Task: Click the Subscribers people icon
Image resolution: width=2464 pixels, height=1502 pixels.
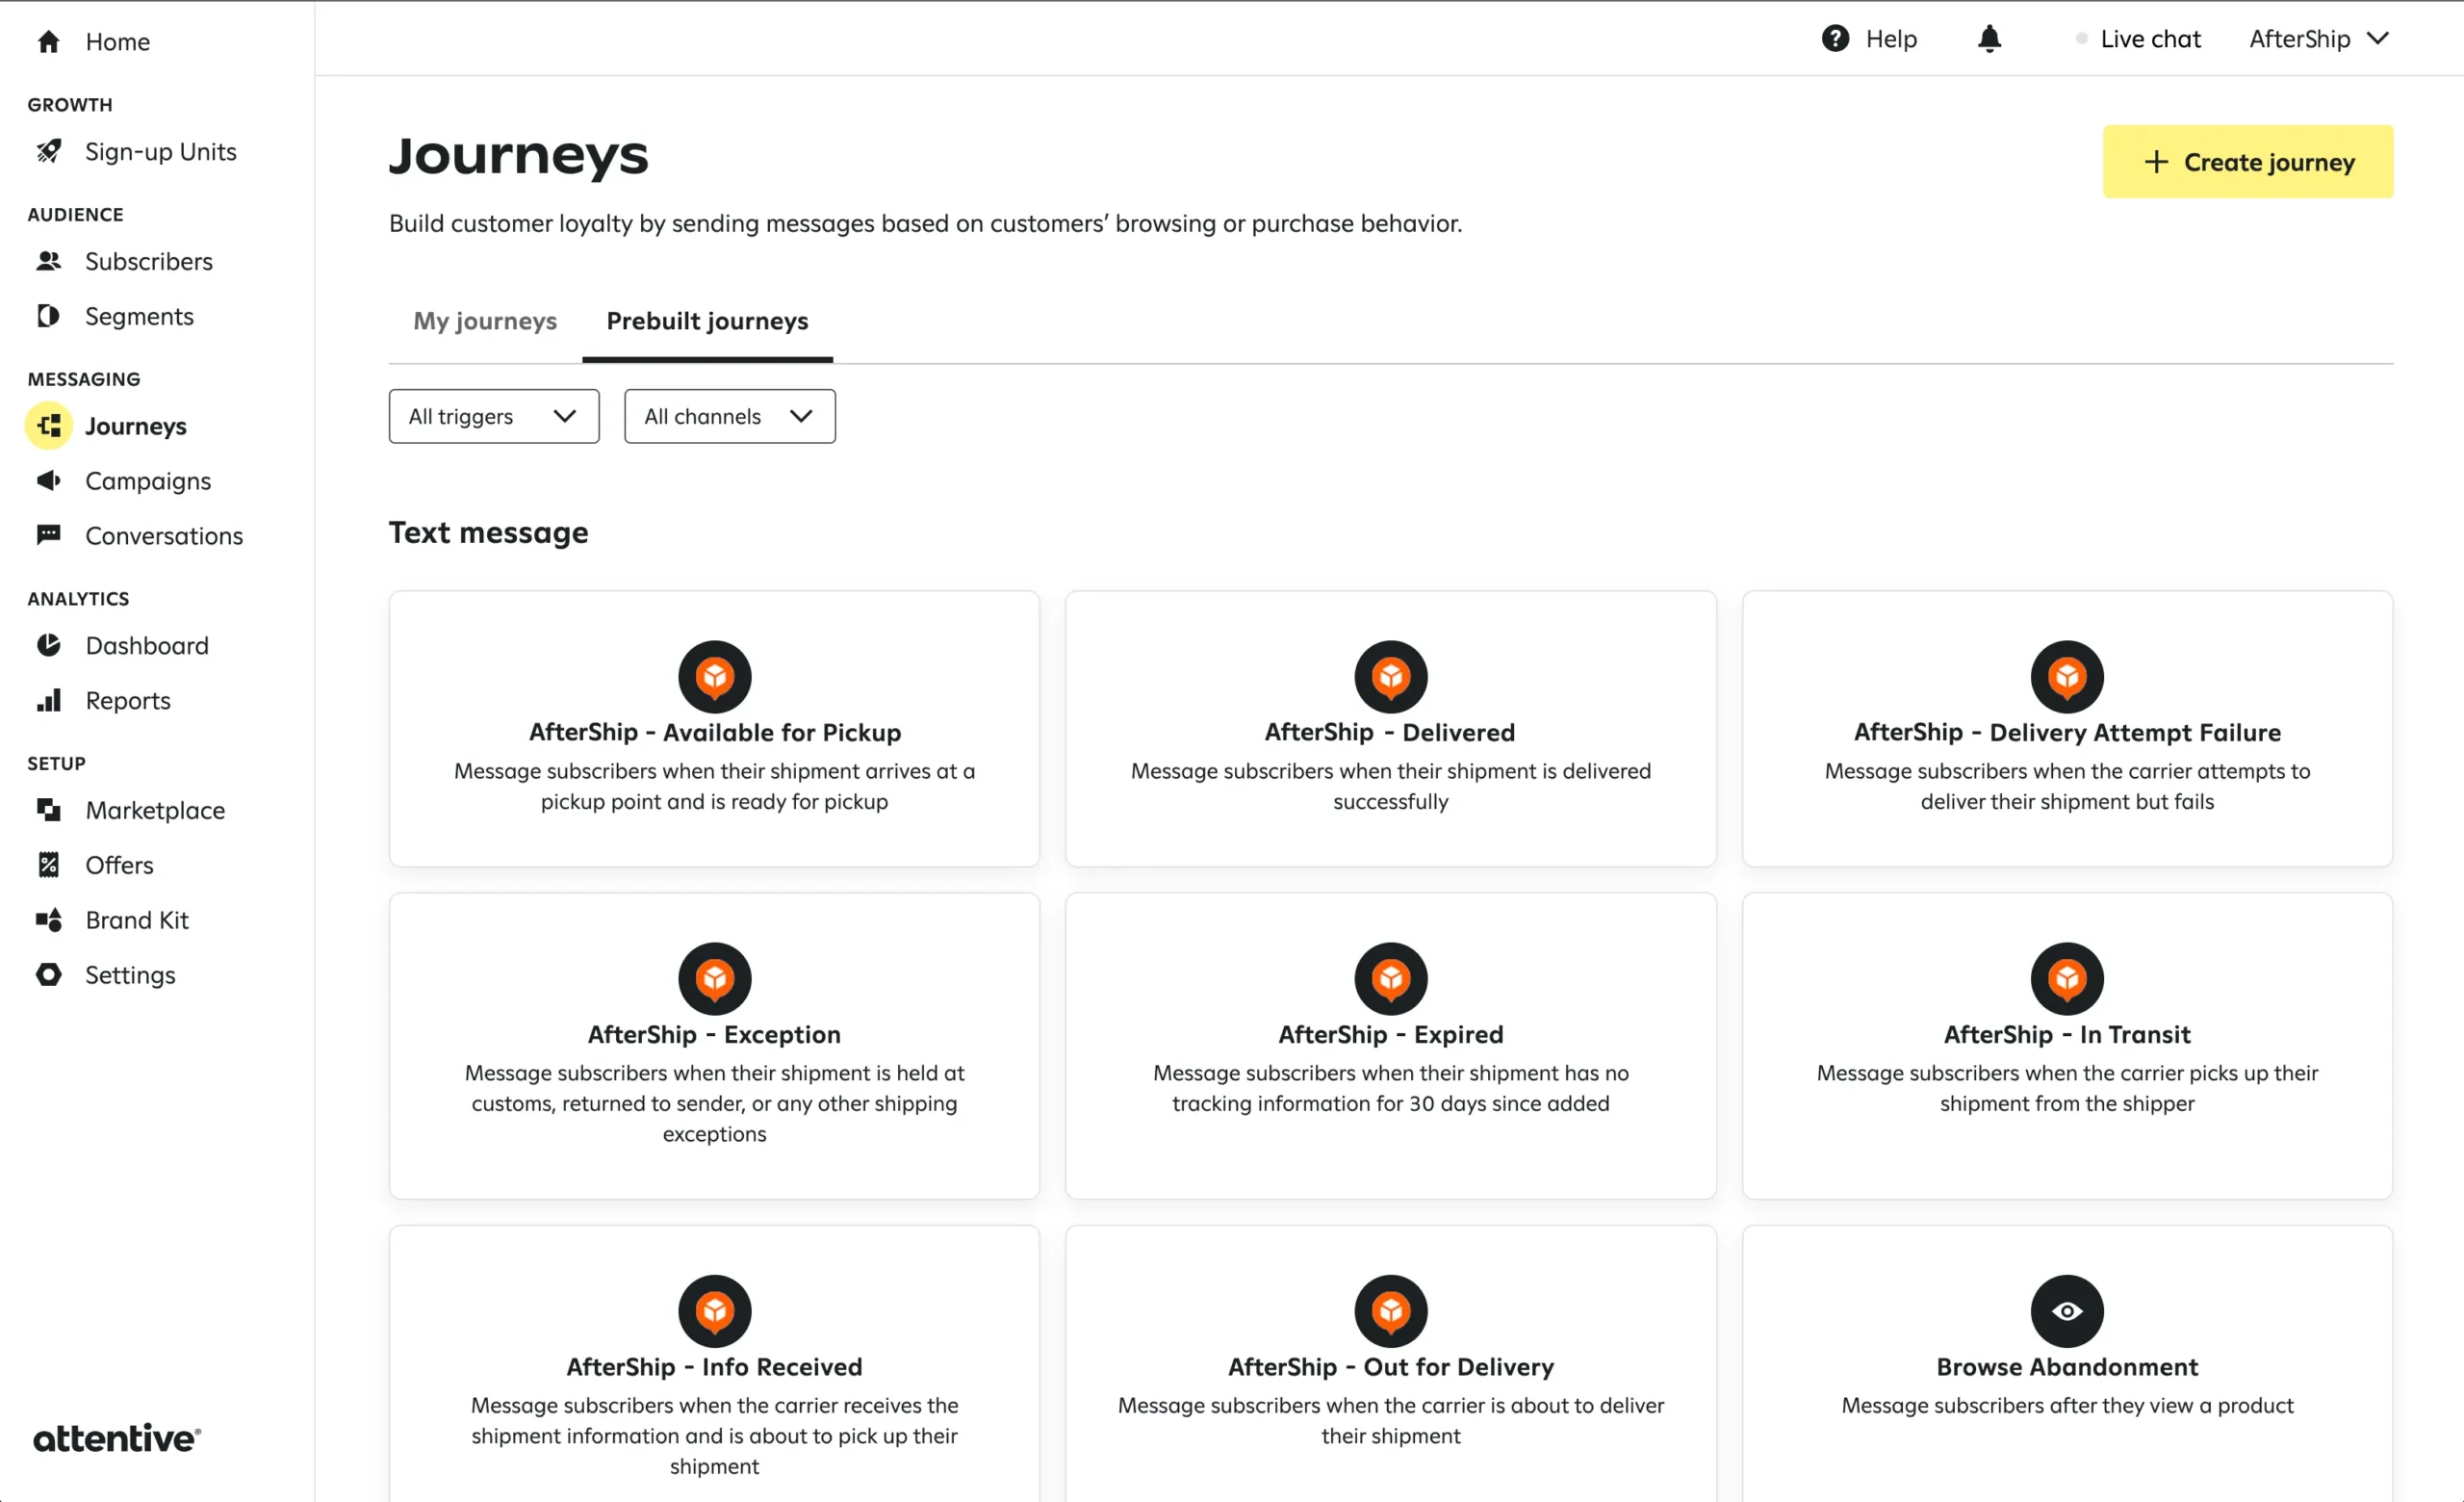Action: click(48, 261)
